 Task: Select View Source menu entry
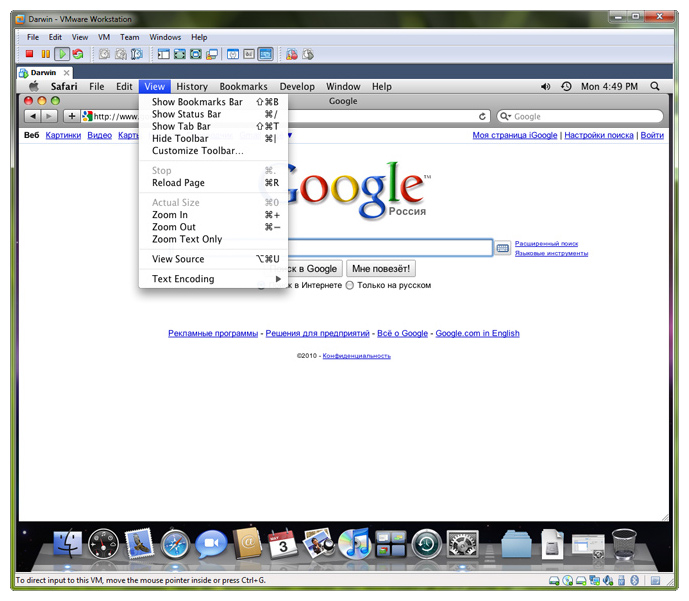pos(178,259)
